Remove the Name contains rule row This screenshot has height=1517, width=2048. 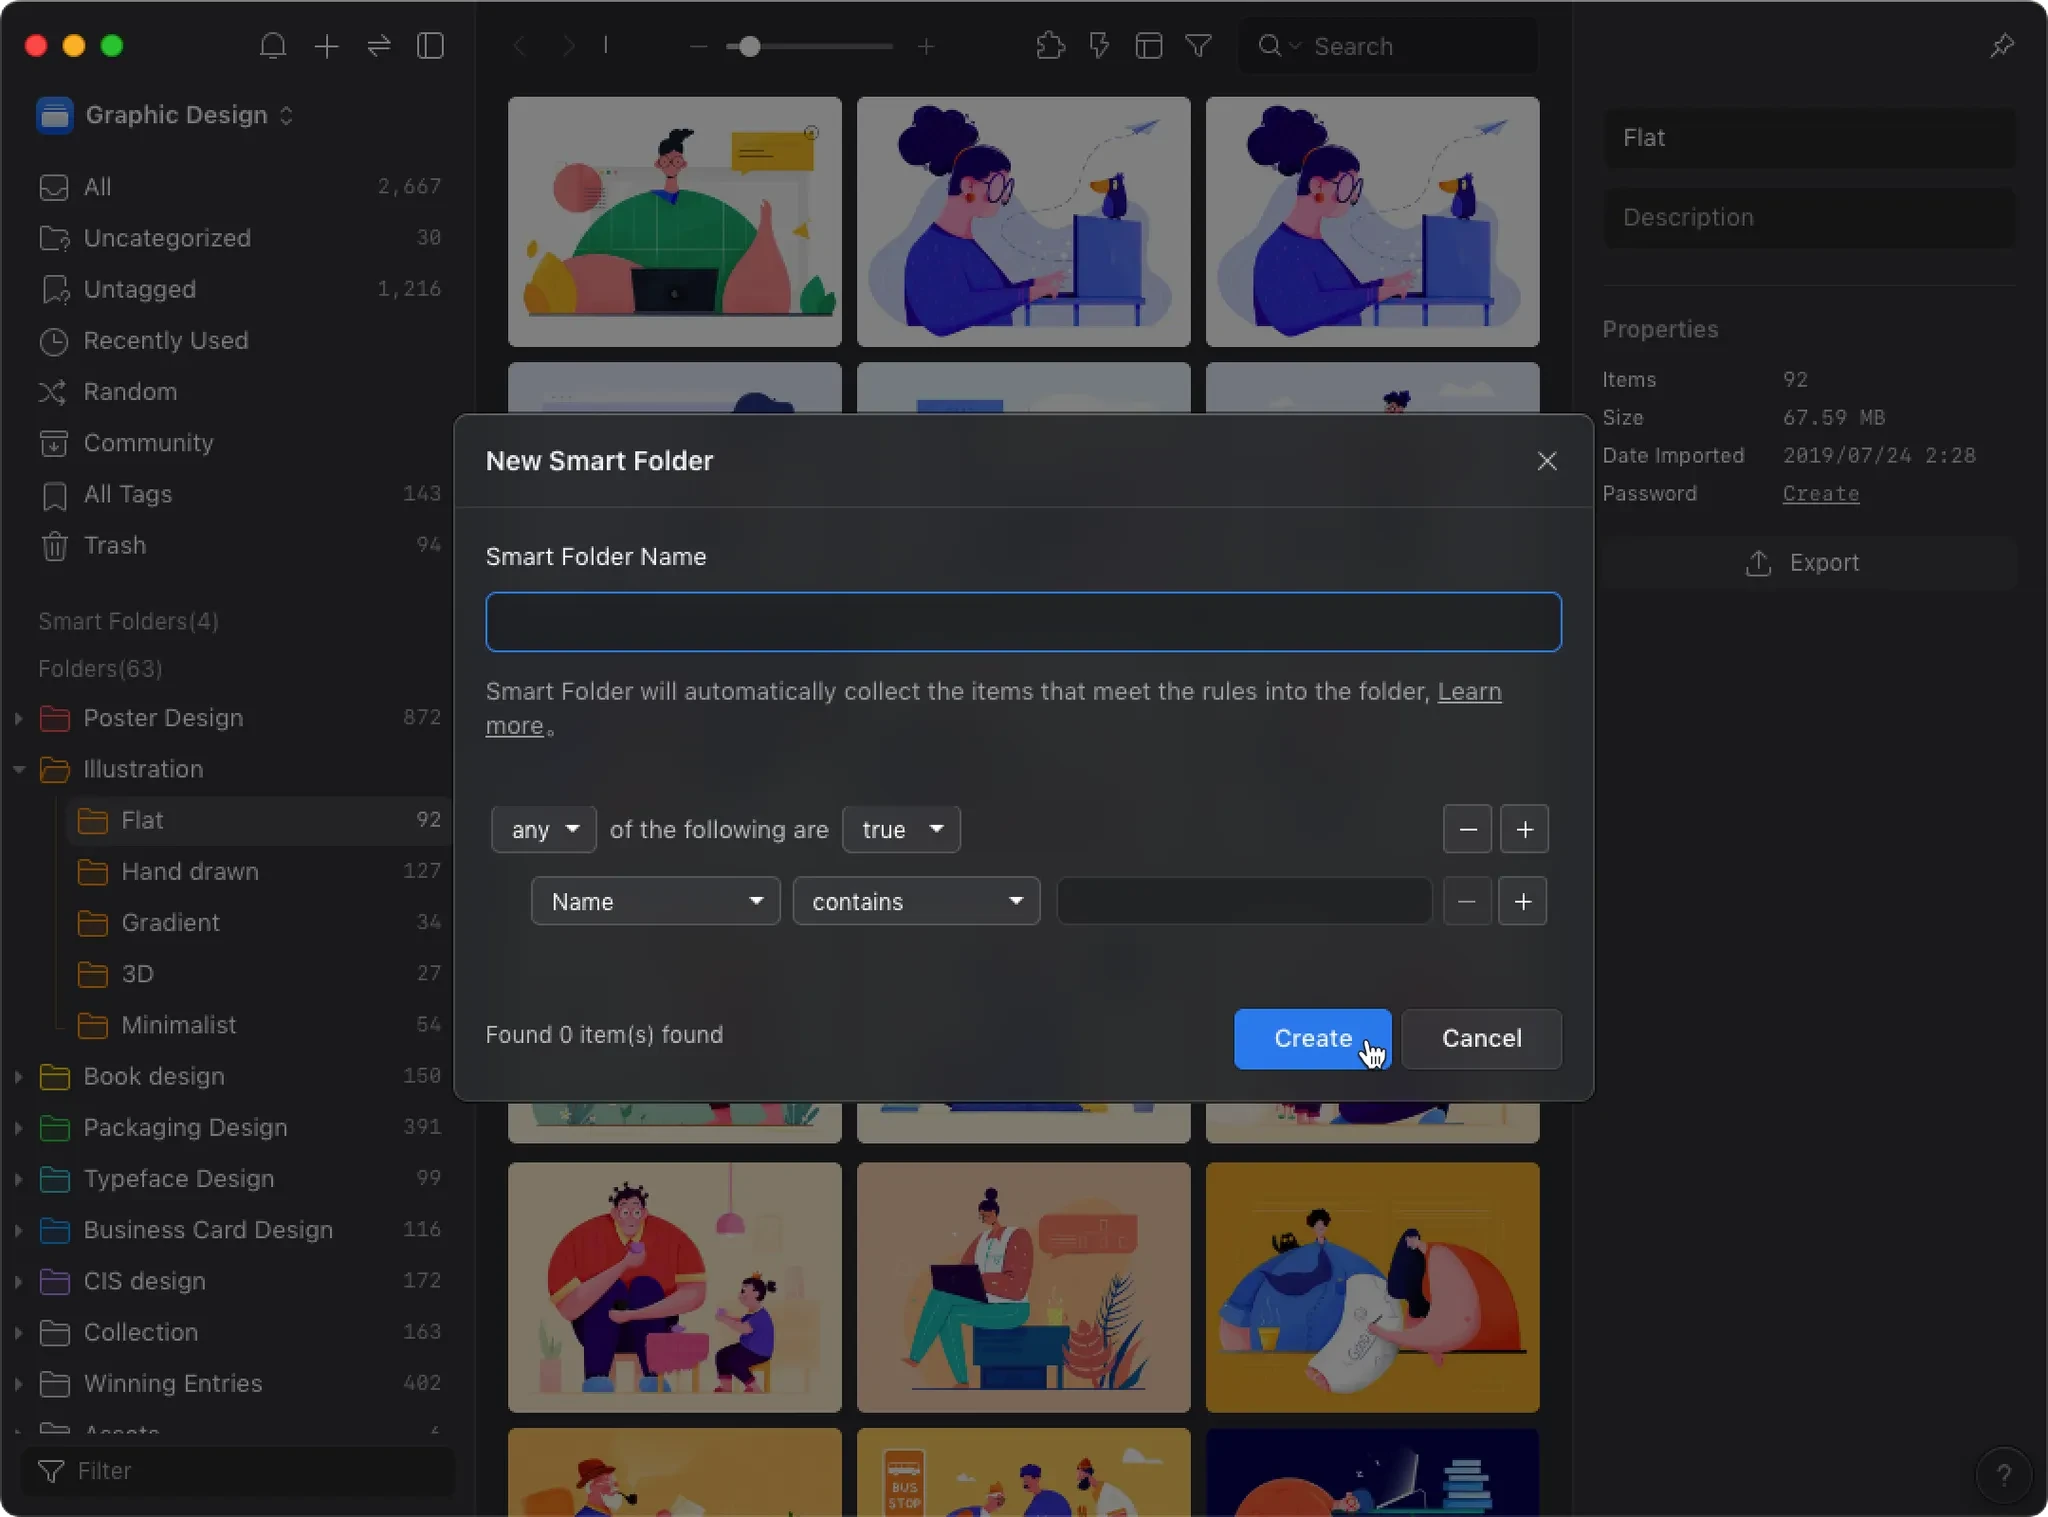1467,902
